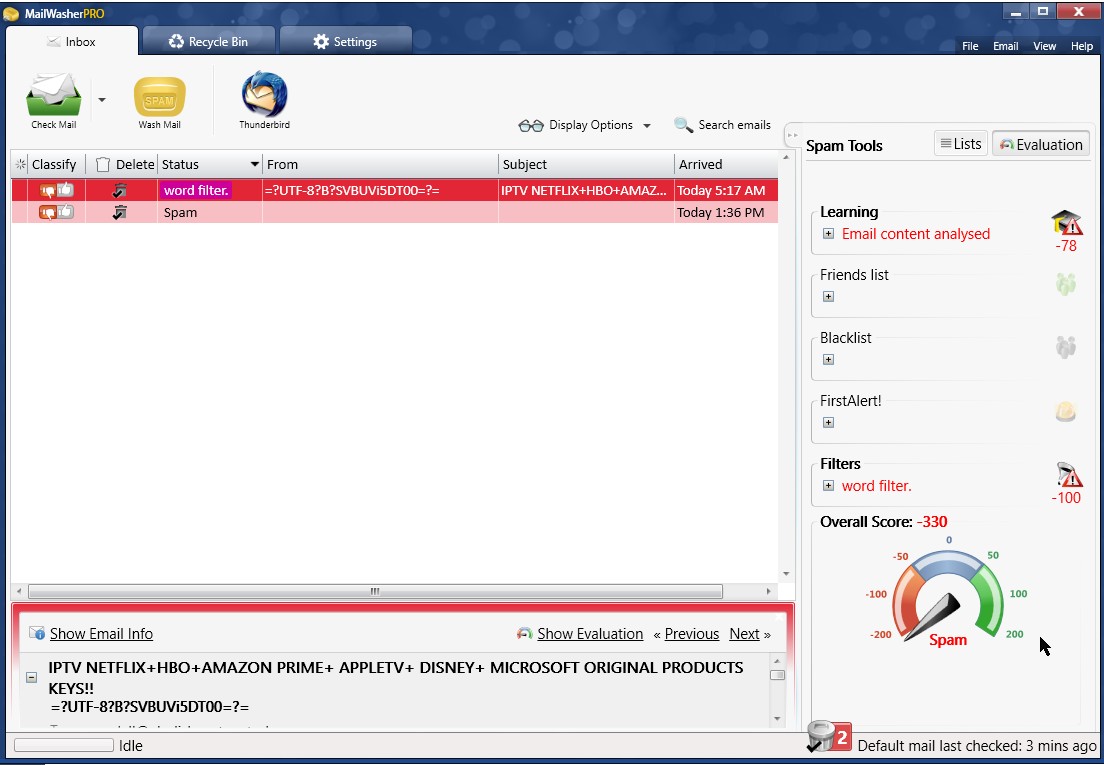
Task: Click the Filters funnel warning icon
Action: point(1069,475)
